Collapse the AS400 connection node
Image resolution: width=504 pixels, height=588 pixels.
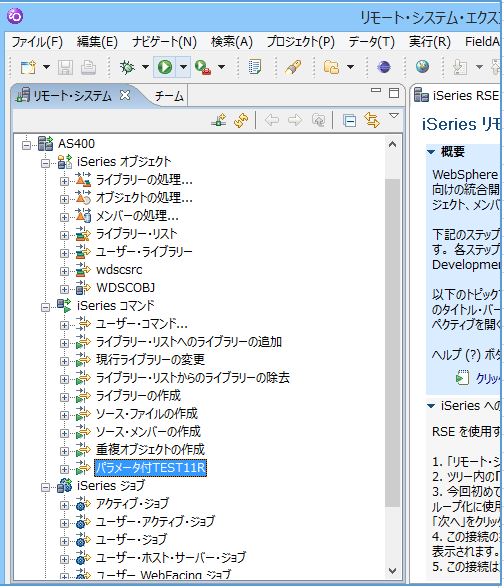(26, 144)
